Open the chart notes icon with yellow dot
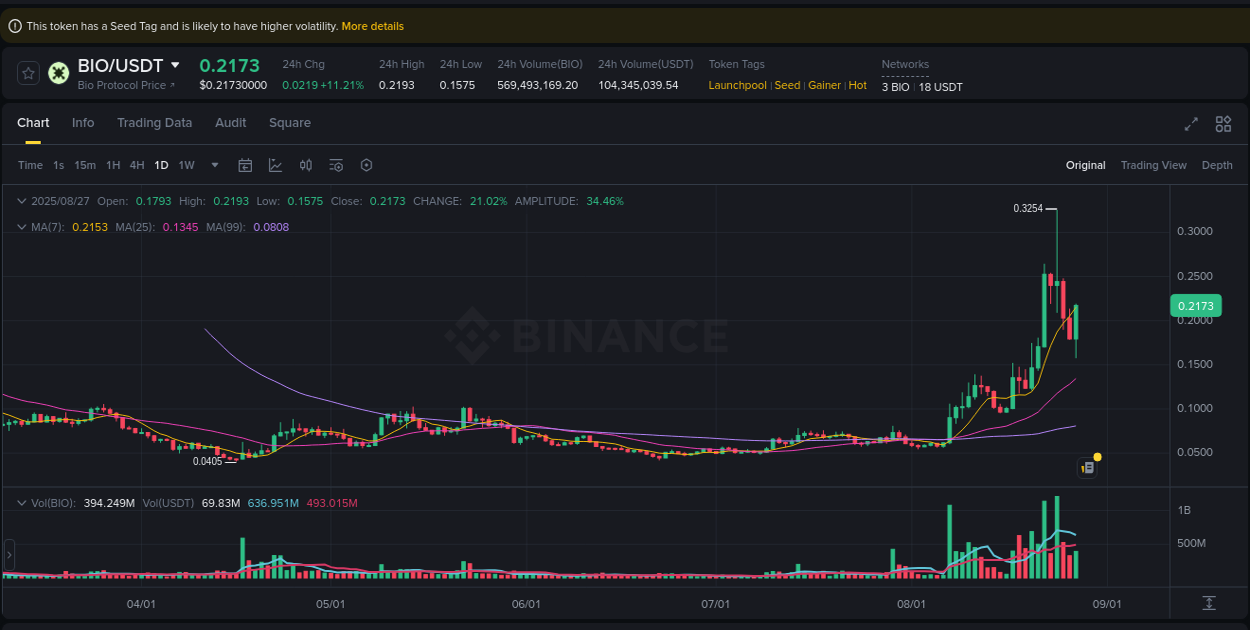The height and width of the screenshot is (630, 1250). (x=1088, y=467)
